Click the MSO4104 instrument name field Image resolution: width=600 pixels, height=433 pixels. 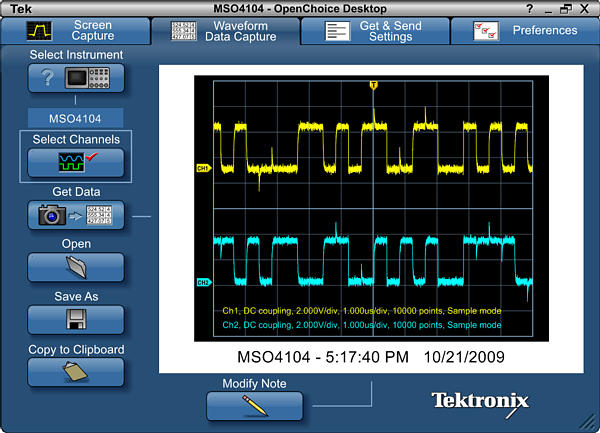point(75,118)
